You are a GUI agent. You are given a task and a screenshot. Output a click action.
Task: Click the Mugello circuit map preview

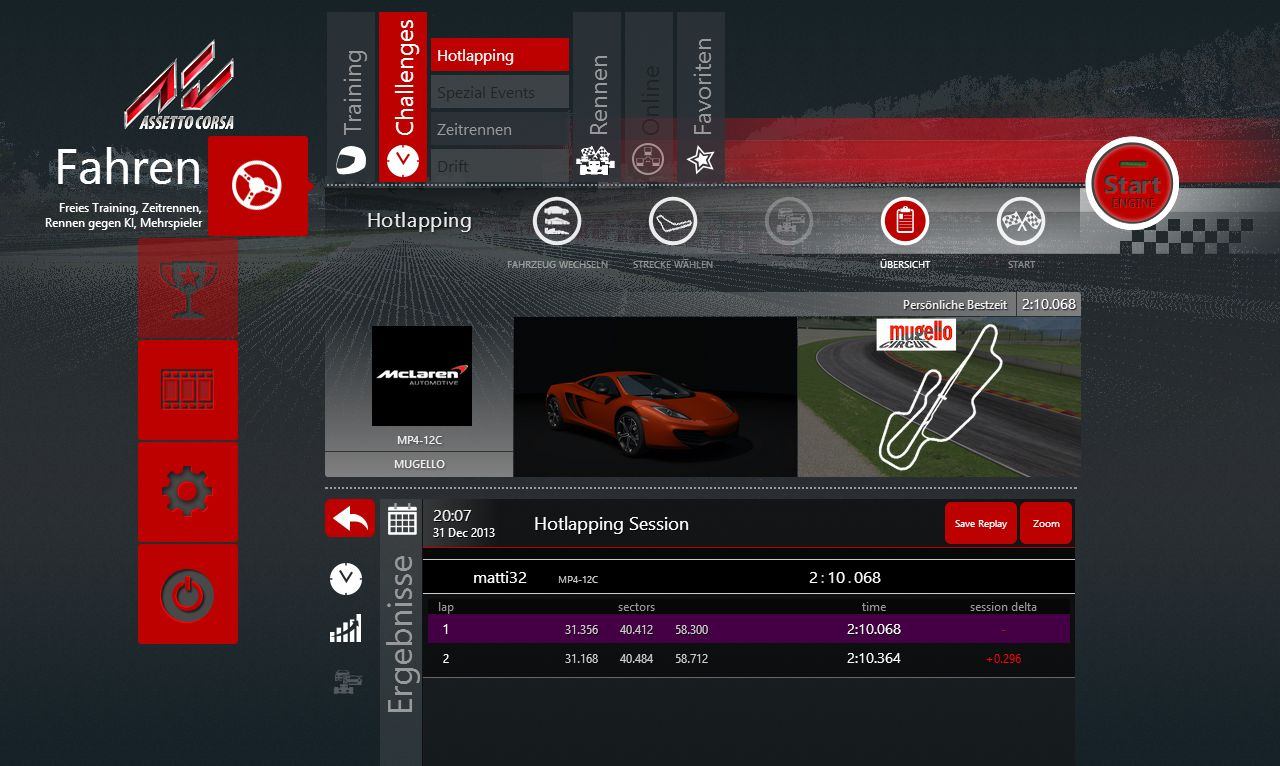coord(939,397)
